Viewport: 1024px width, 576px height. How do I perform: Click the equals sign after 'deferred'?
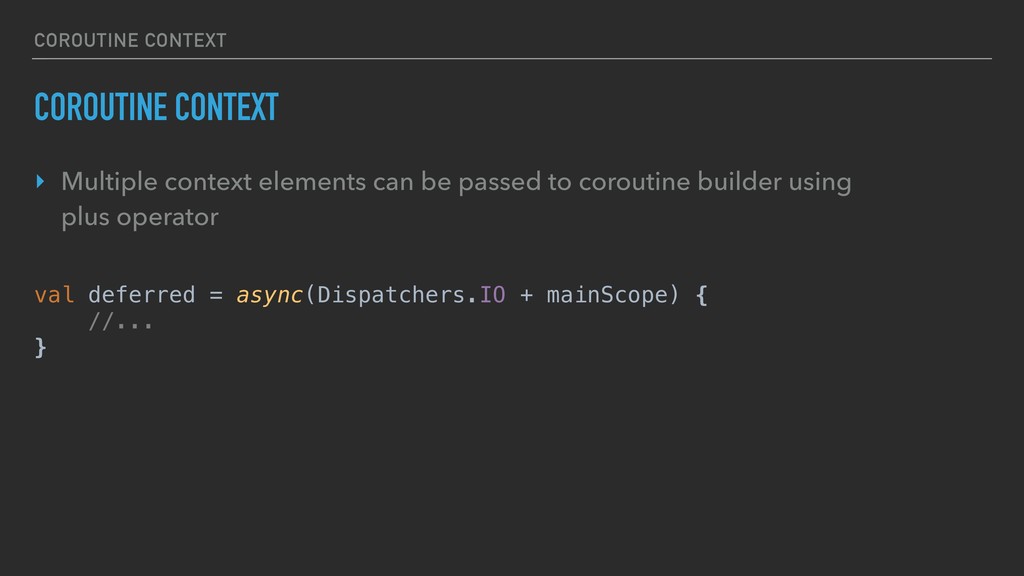pos(216,295)
